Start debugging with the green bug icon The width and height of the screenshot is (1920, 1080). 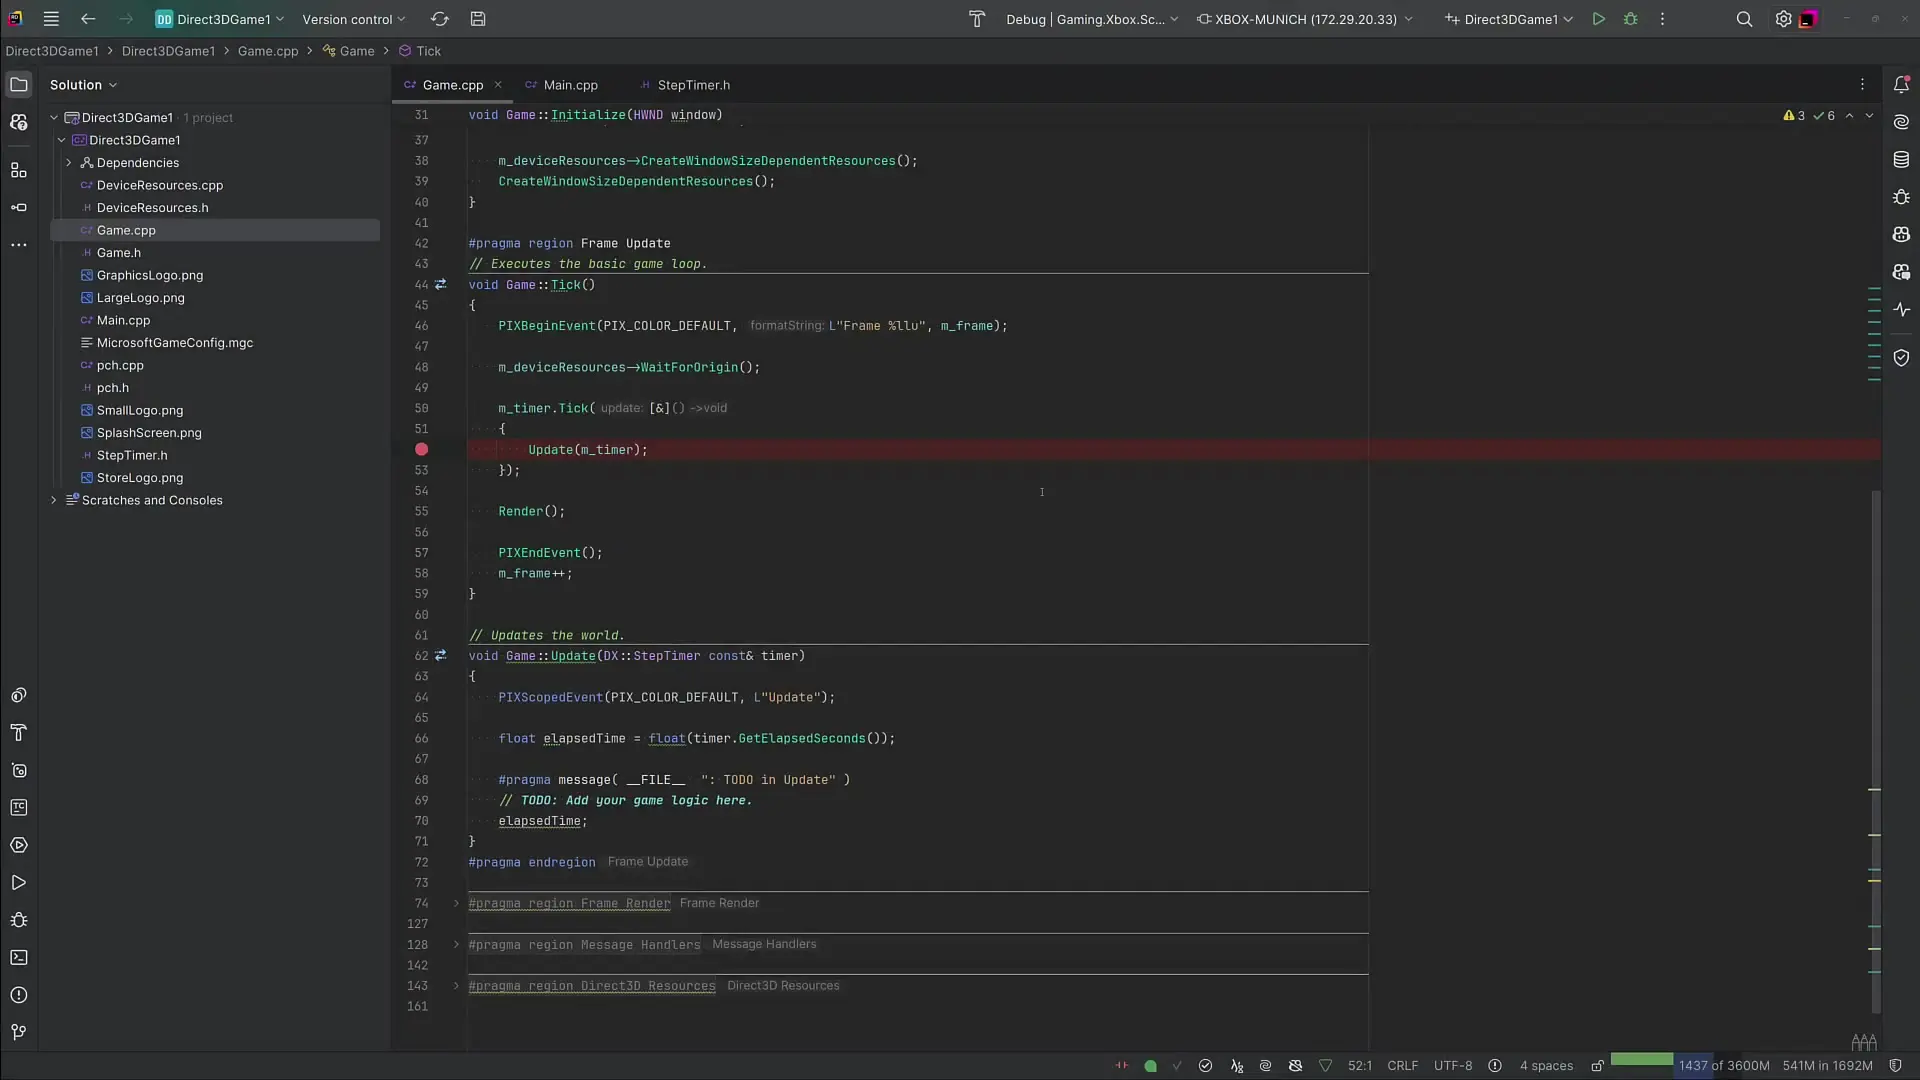coord(1631,19)
